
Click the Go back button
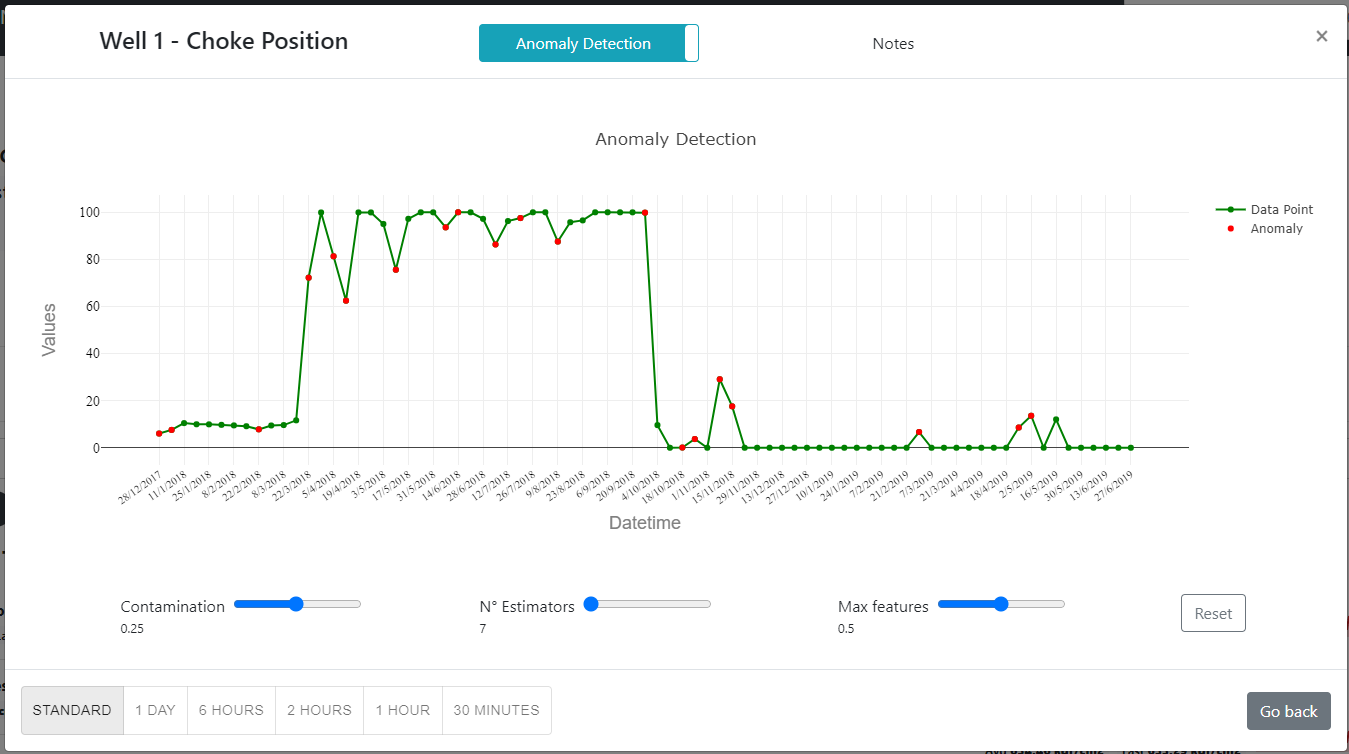coord(1288,711)
